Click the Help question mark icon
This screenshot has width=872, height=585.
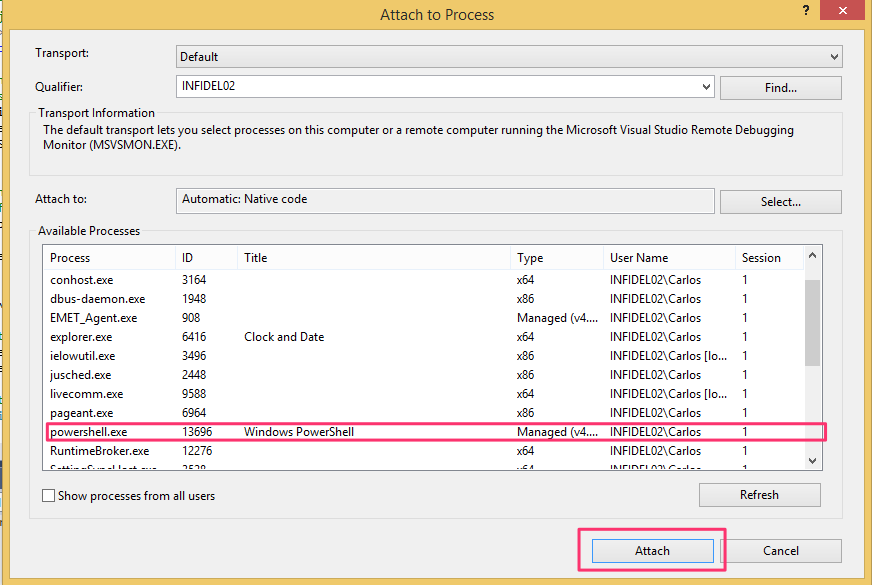pyautogui.click(x=804, y=9)
